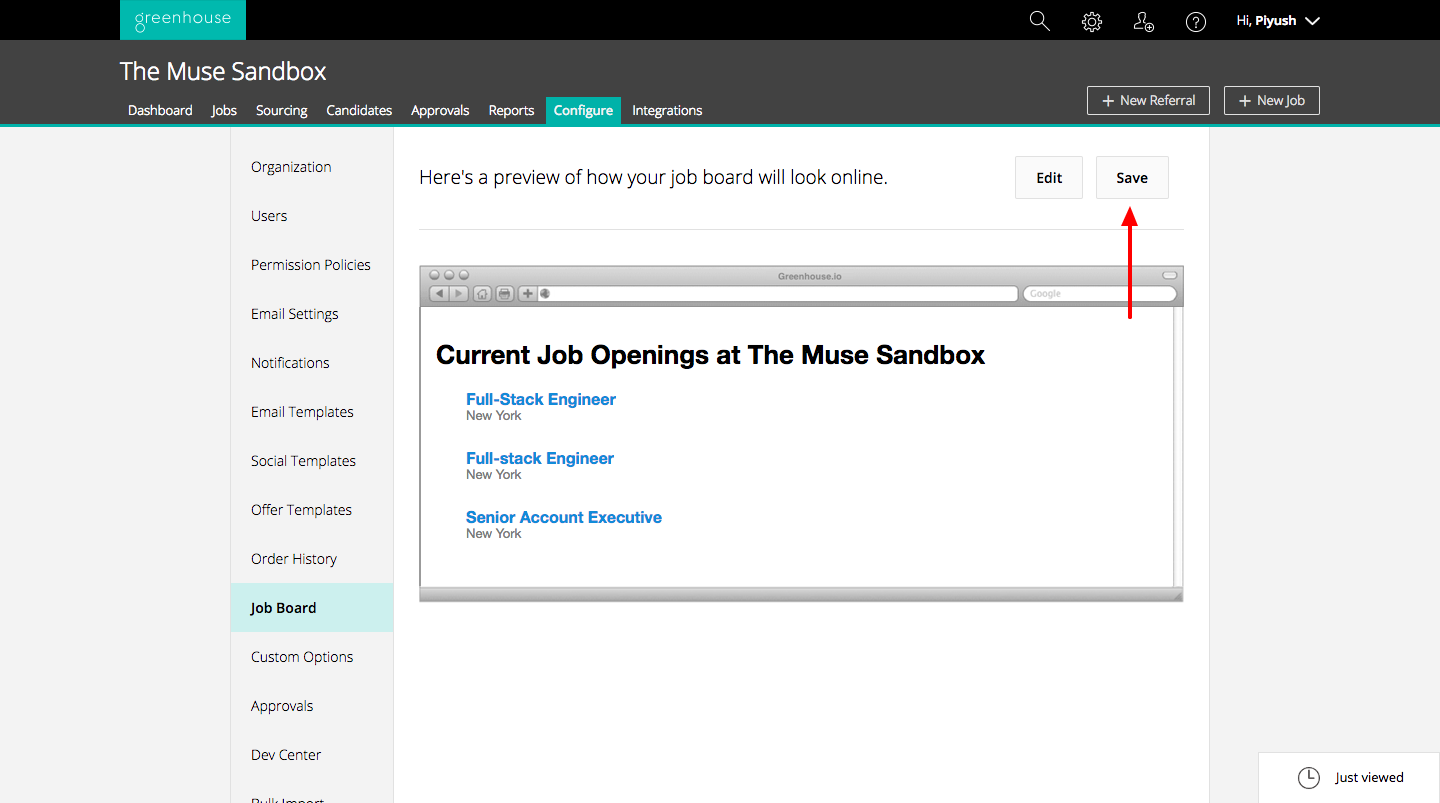Image resolution: width=1440 pixels, height=803 pixels.
Task: Open Approvals in the left sidebar
Action: coord(312,706)
